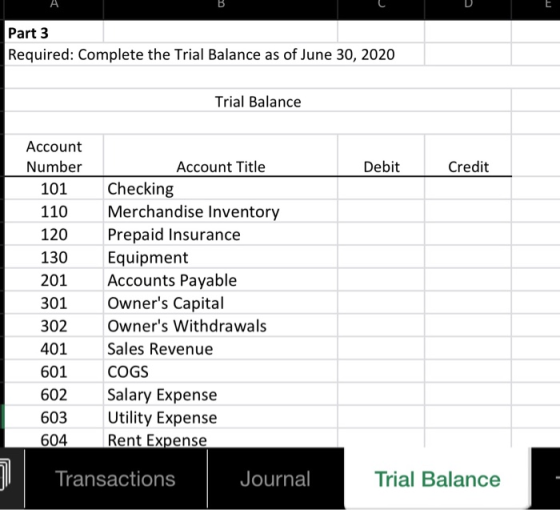Click the Credit cell for Checking
Viewport: 560px width, 510px height.
[468, 189]
